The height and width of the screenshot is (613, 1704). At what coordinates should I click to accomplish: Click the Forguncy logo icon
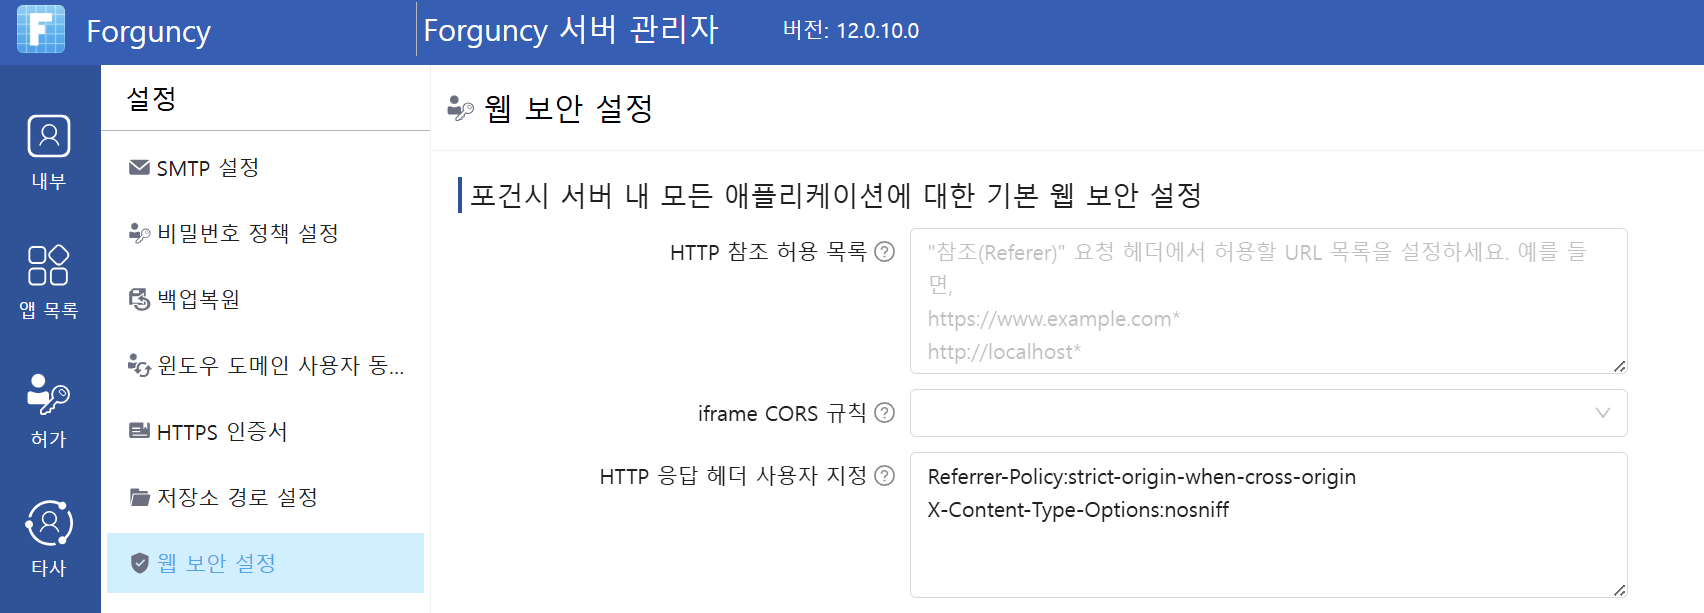(x=41, y=29)
